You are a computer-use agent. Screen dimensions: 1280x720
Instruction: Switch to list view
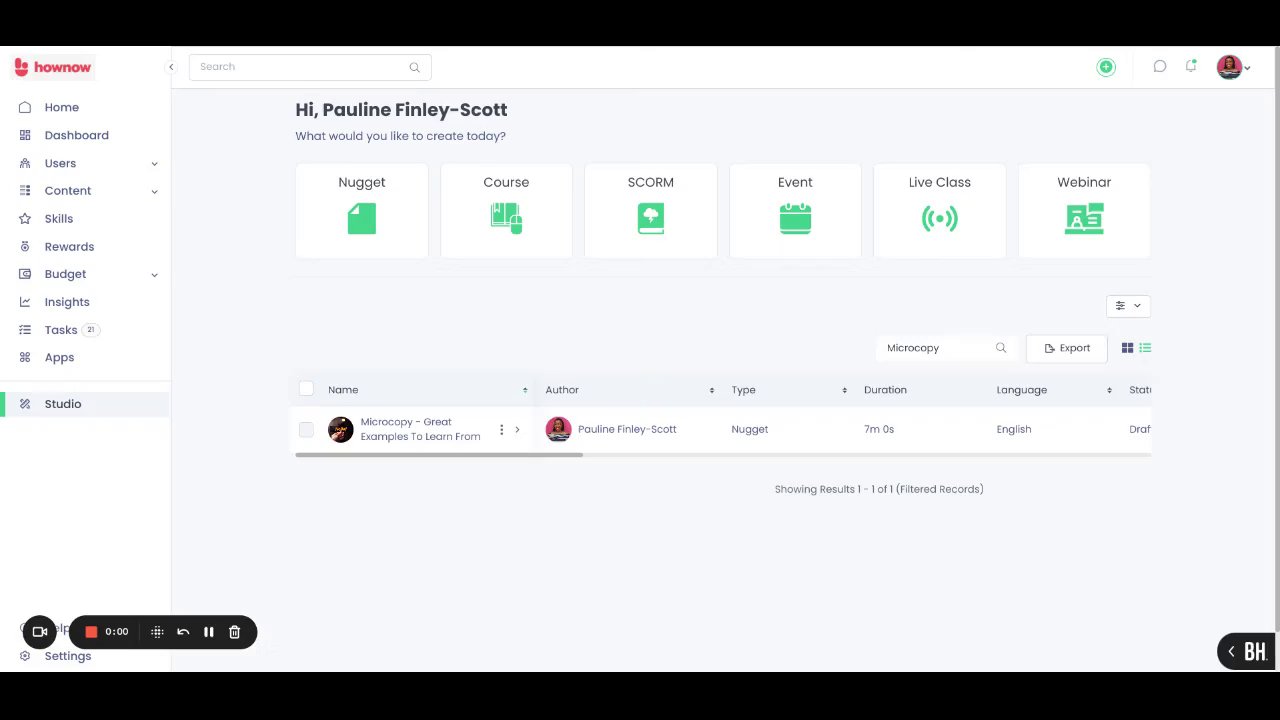[x=1145, y=348]
